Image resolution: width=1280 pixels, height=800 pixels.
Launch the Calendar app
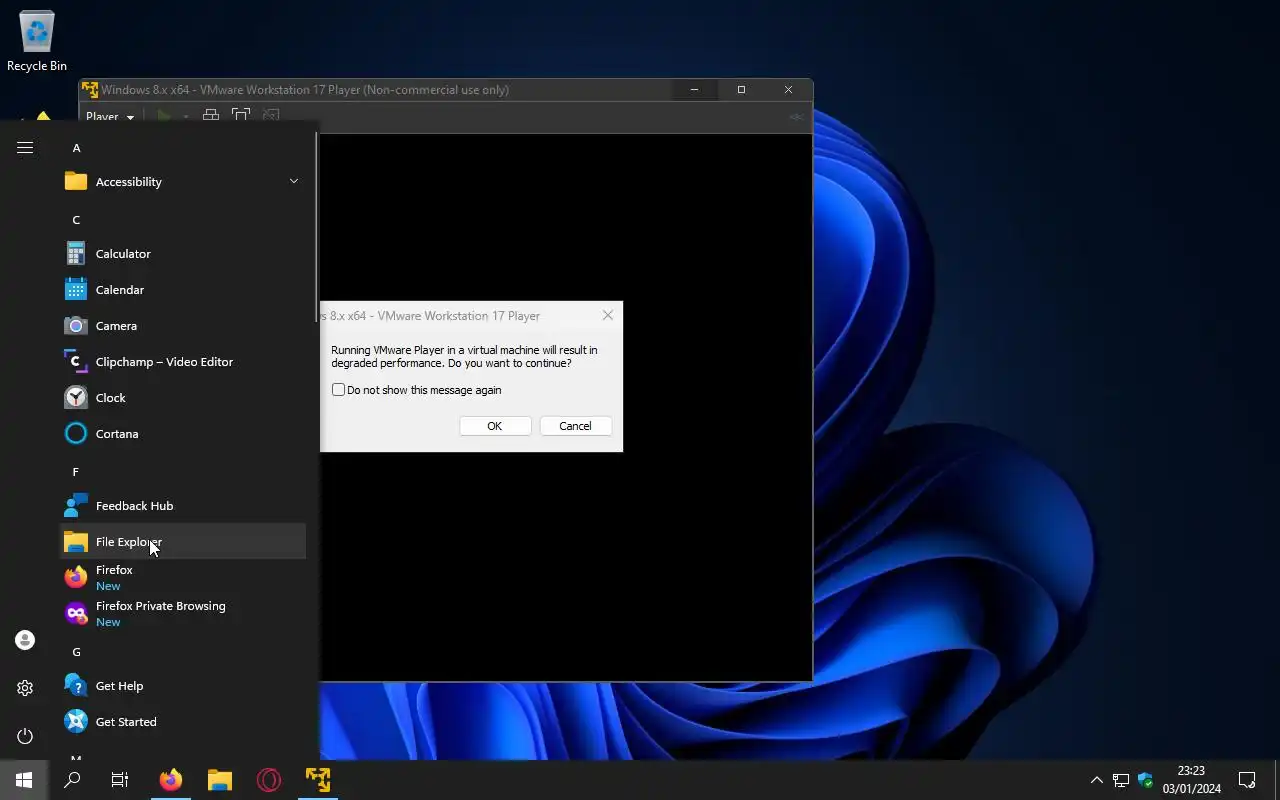(x=183, y=290)
